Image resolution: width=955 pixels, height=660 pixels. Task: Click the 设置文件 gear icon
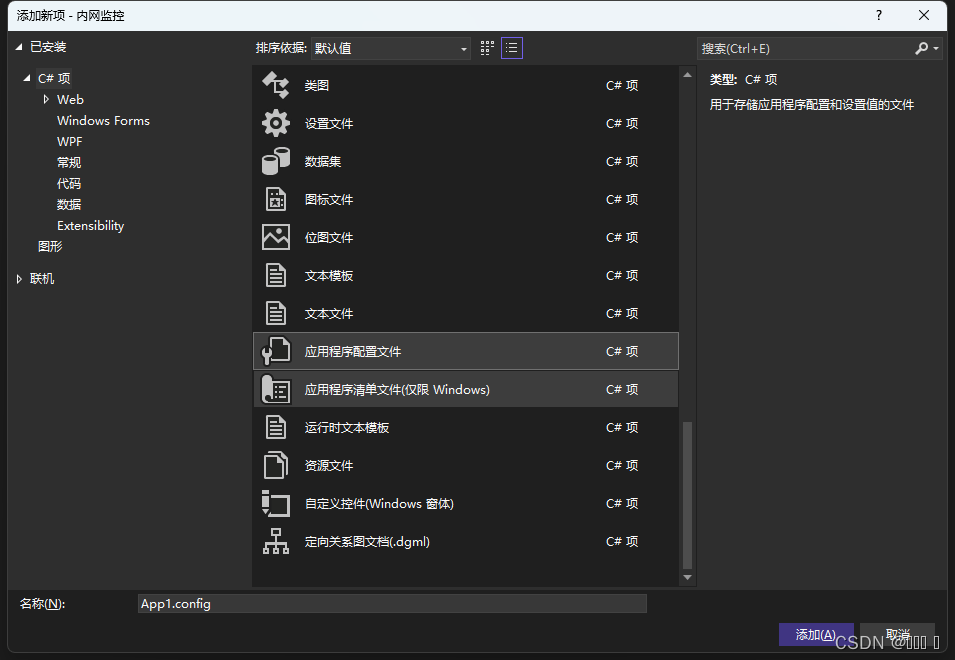(x=277, y=123)
